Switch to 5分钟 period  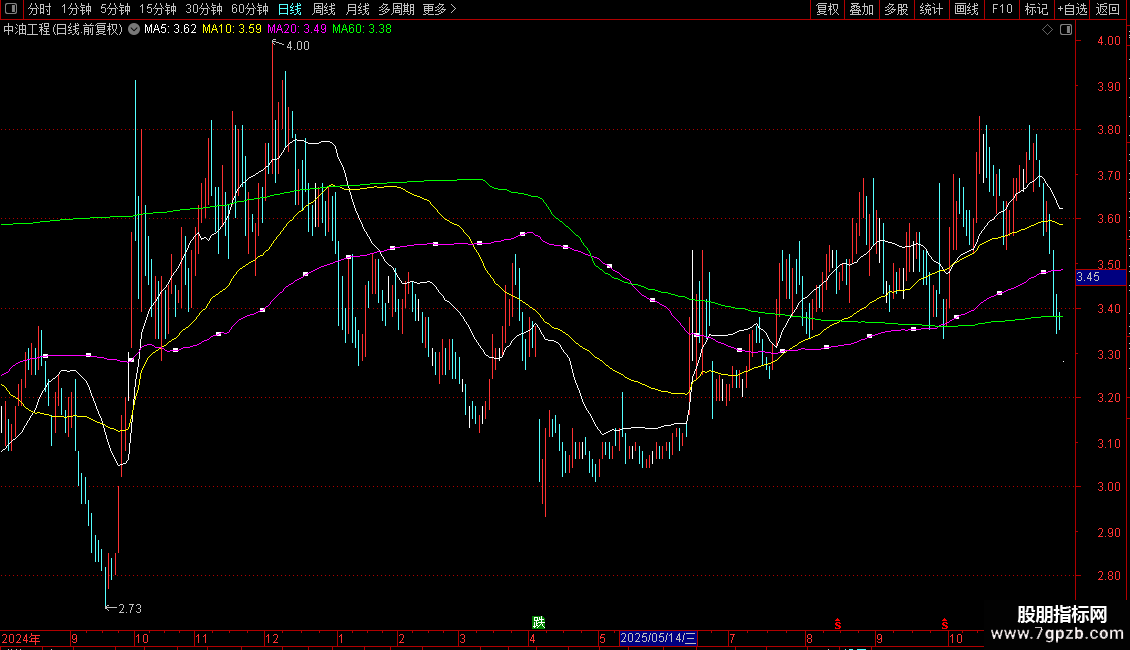click(x=115, y=9)
